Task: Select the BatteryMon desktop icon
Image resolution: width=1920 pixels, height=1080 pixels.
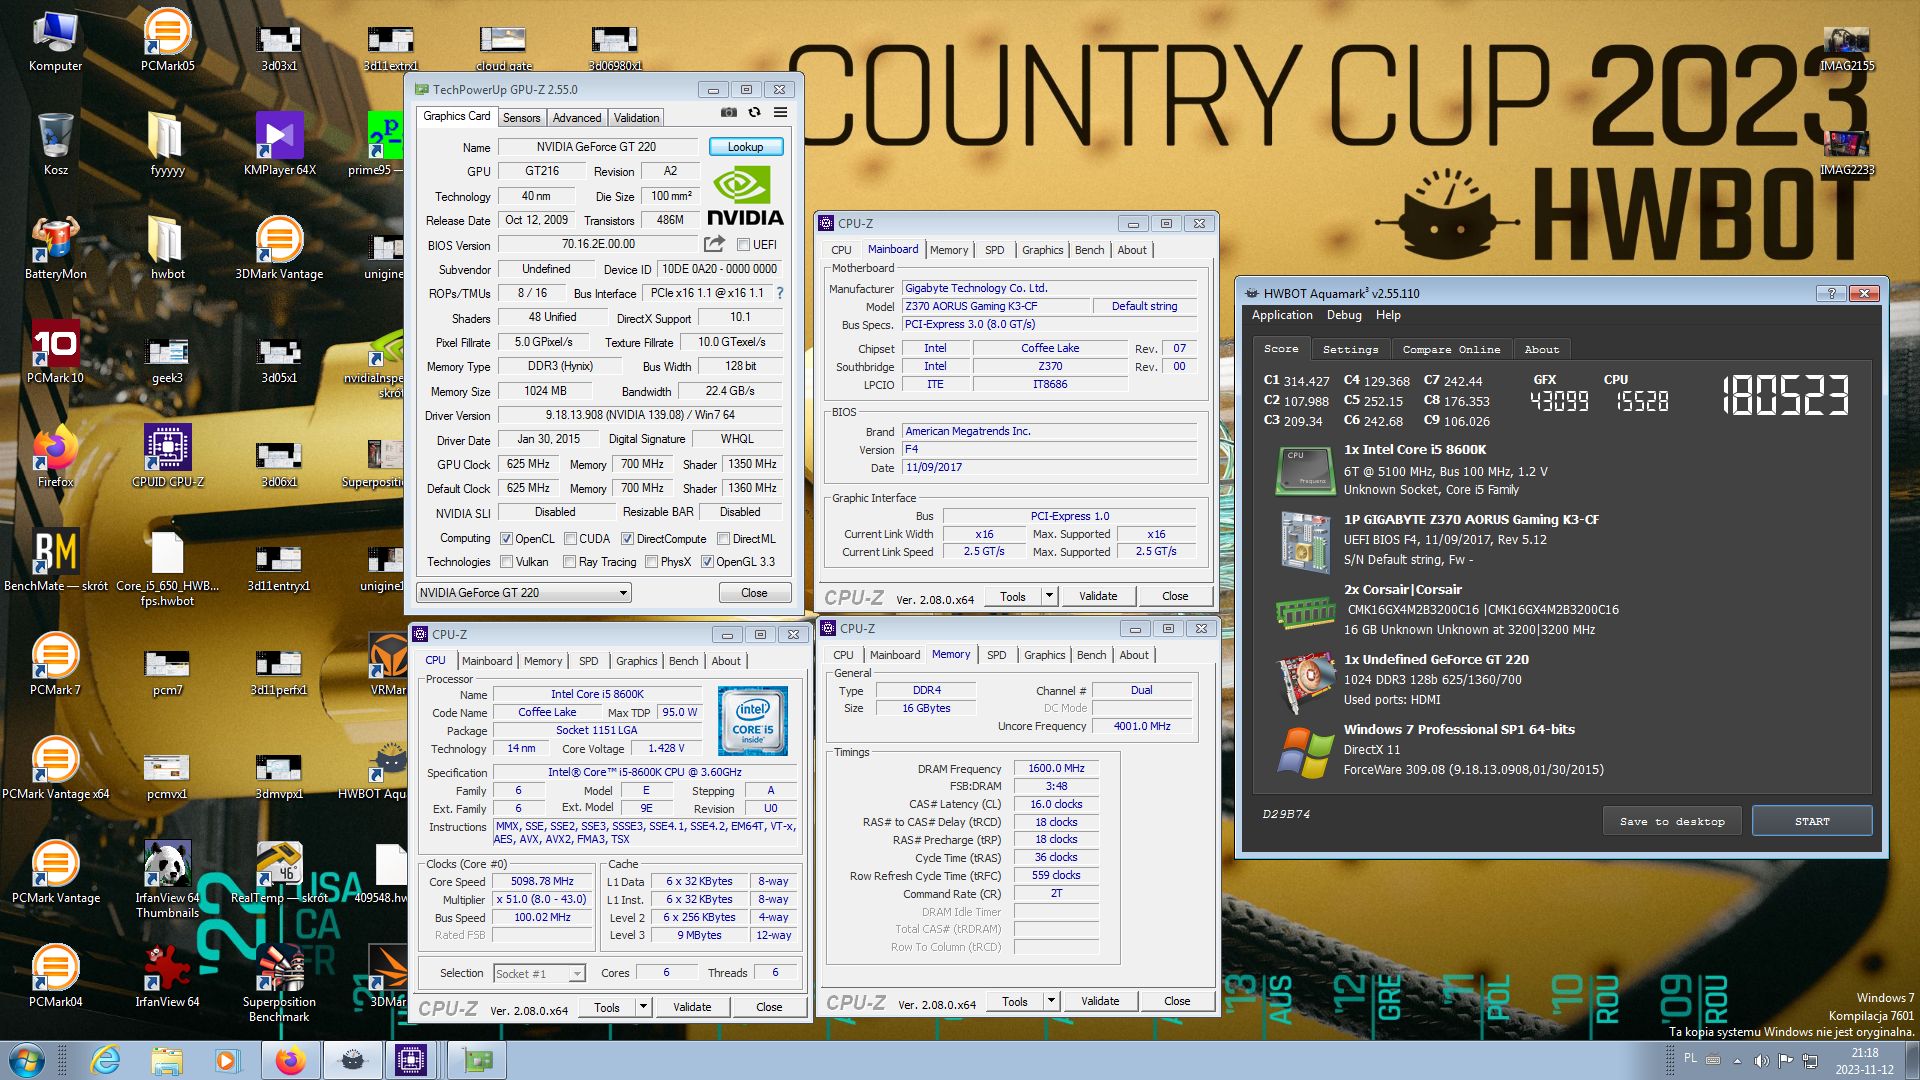Action: pyautogui.click(x=56, y=249)
